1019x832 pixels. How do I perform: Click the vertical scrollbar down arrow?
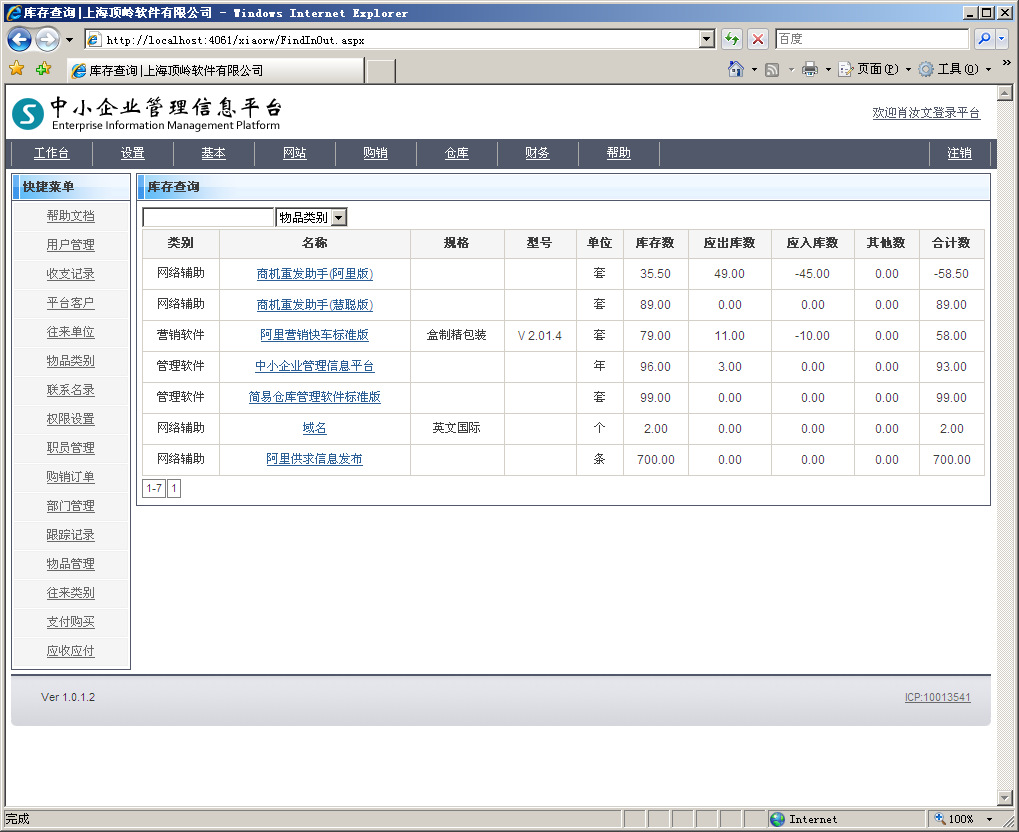coord(1006,797)
